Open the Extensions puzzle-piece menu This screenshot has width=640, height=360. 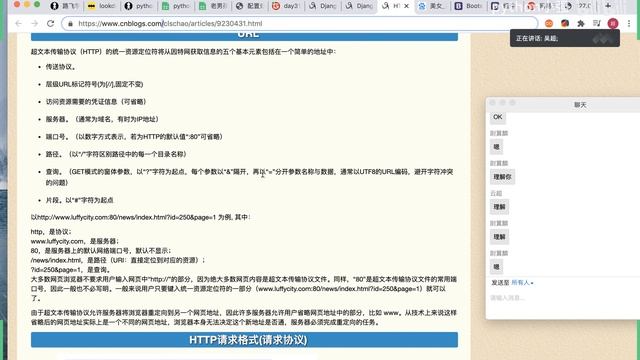click(581, 24)
